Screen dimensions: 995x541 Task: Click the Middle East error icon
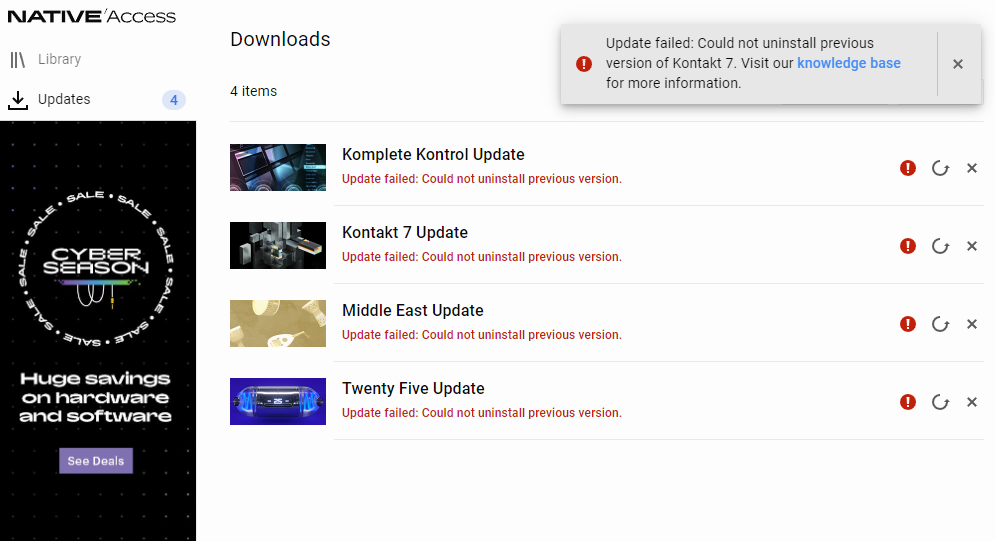pyautogui.click(x=908, y=324)
